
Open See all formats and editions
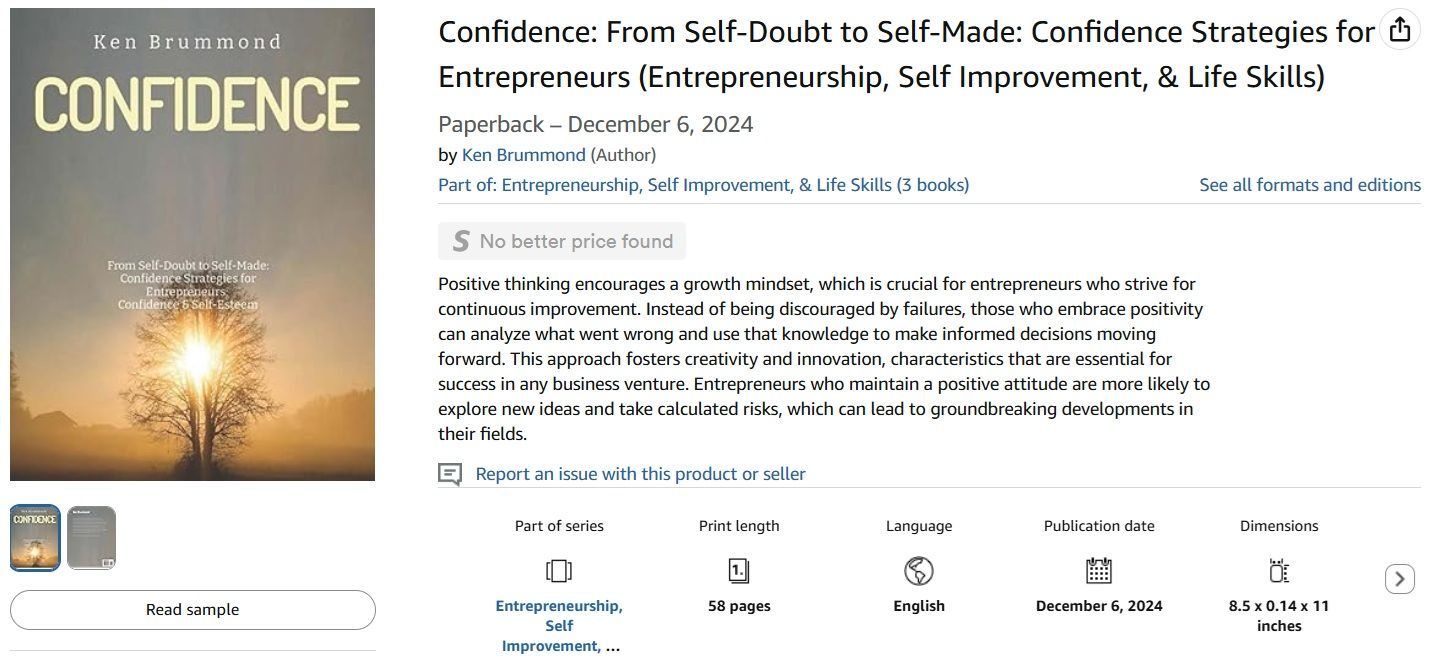tap(1310, 185)
